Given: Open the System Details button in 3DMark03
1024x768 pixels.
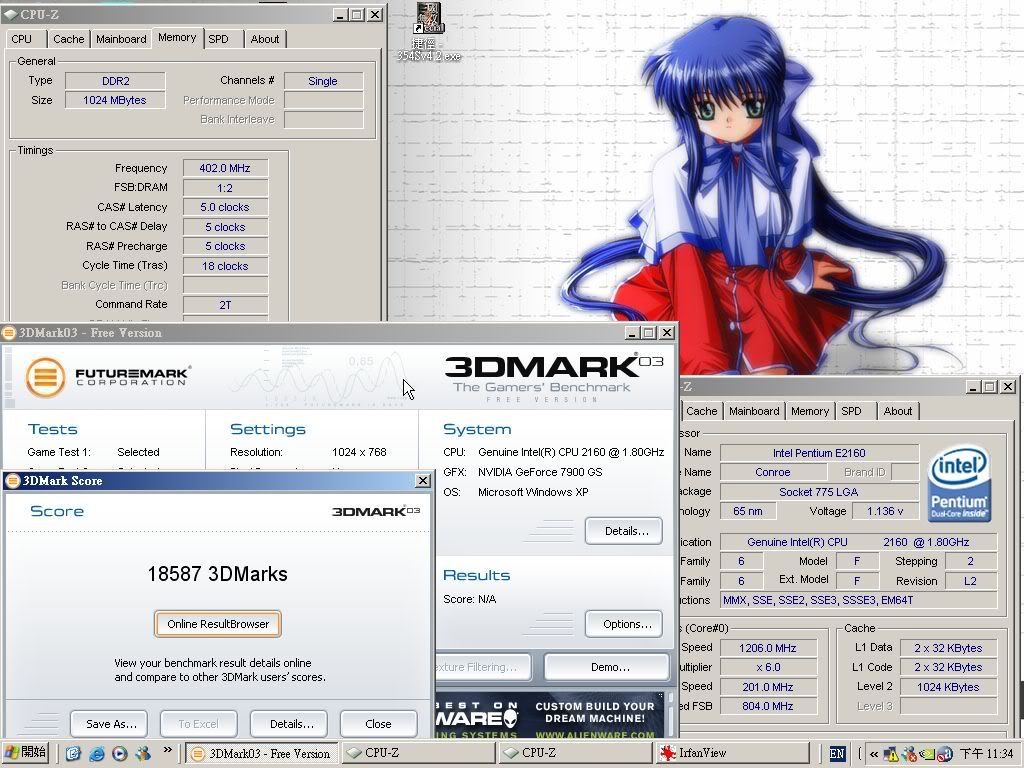Looking at the screenshot, I should coord(625,531).
